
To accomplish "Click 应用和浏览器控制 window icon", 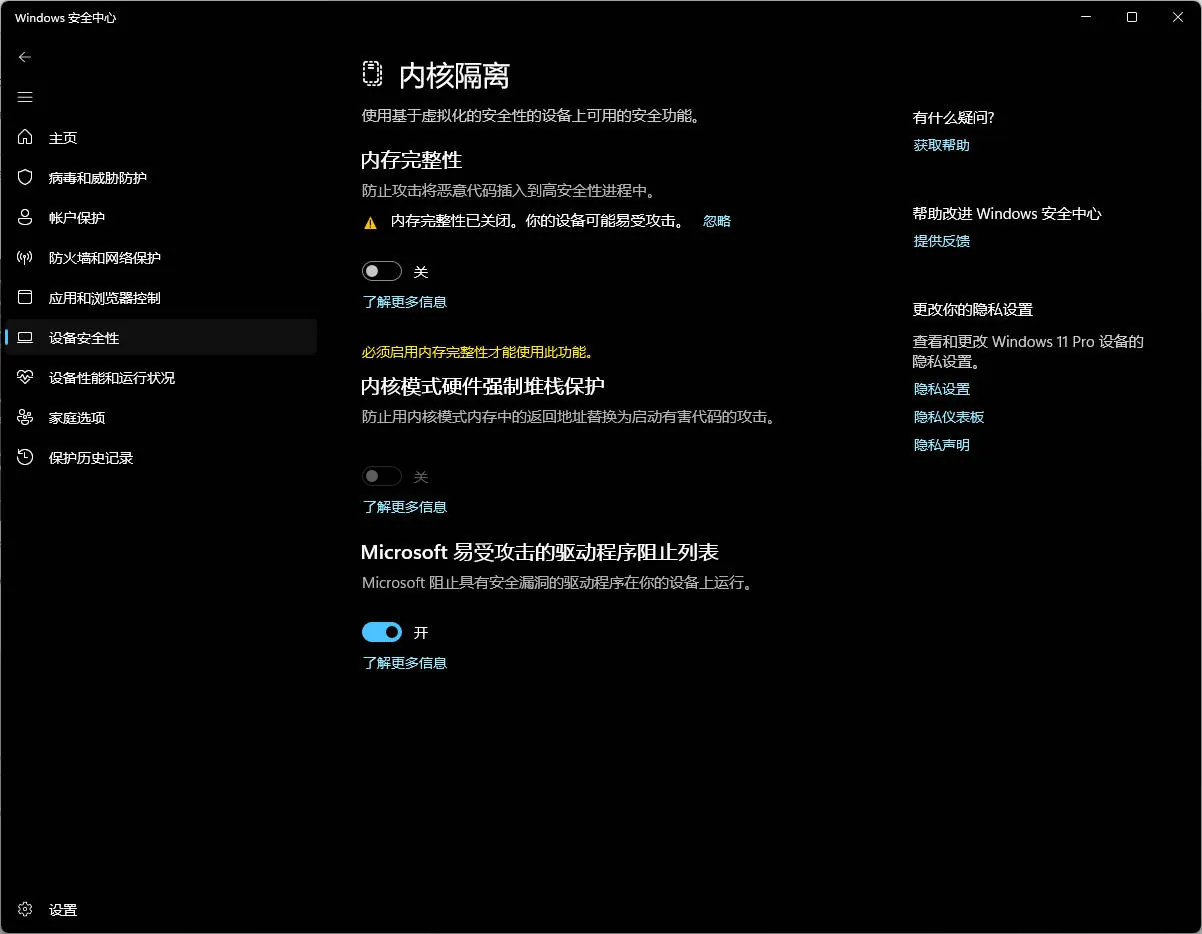I will [x=26, y=298].
